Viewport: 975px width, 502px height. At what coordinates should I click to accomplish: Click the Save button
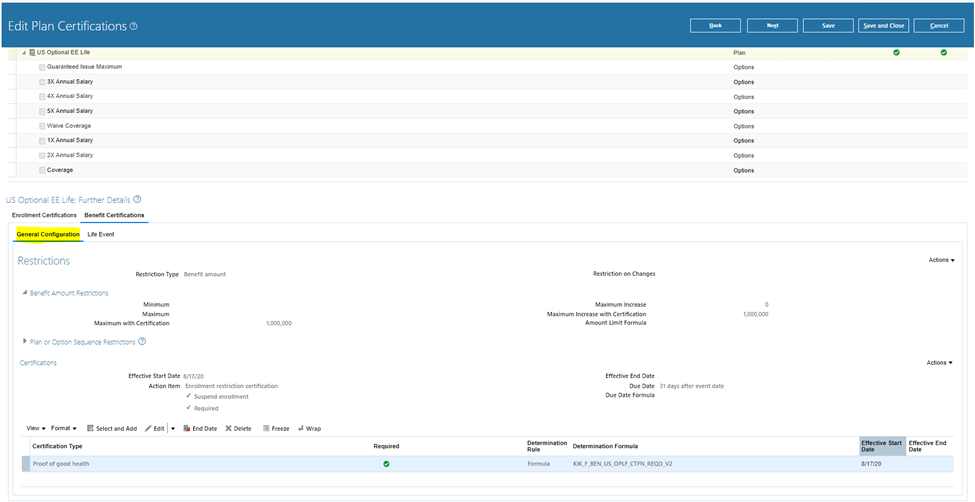[x=828, y=26]
